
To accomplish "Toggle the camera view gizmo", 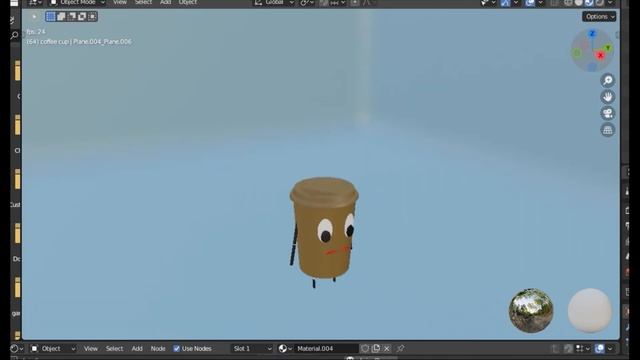I will click(x=607, y=113).
